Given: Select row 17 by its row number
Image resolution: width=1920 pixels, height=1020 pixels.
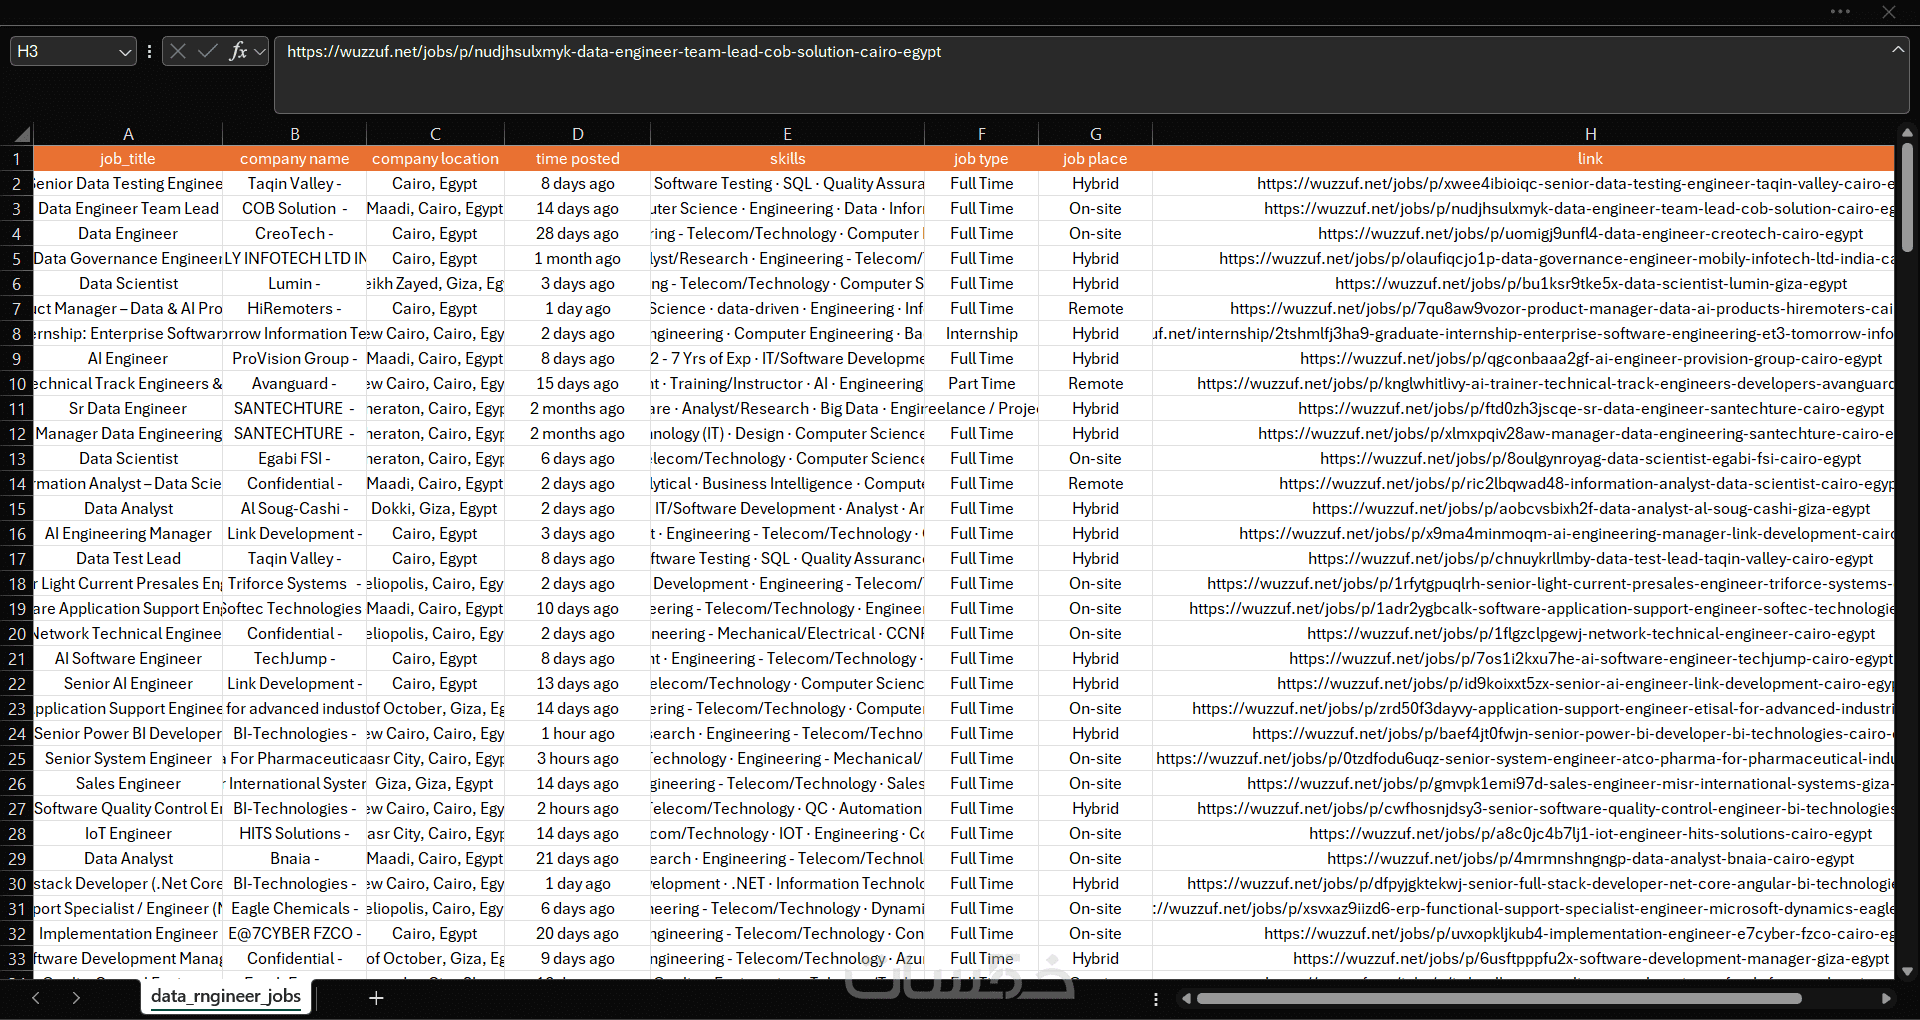Looking at the screenshot, I should click(17, 559).
